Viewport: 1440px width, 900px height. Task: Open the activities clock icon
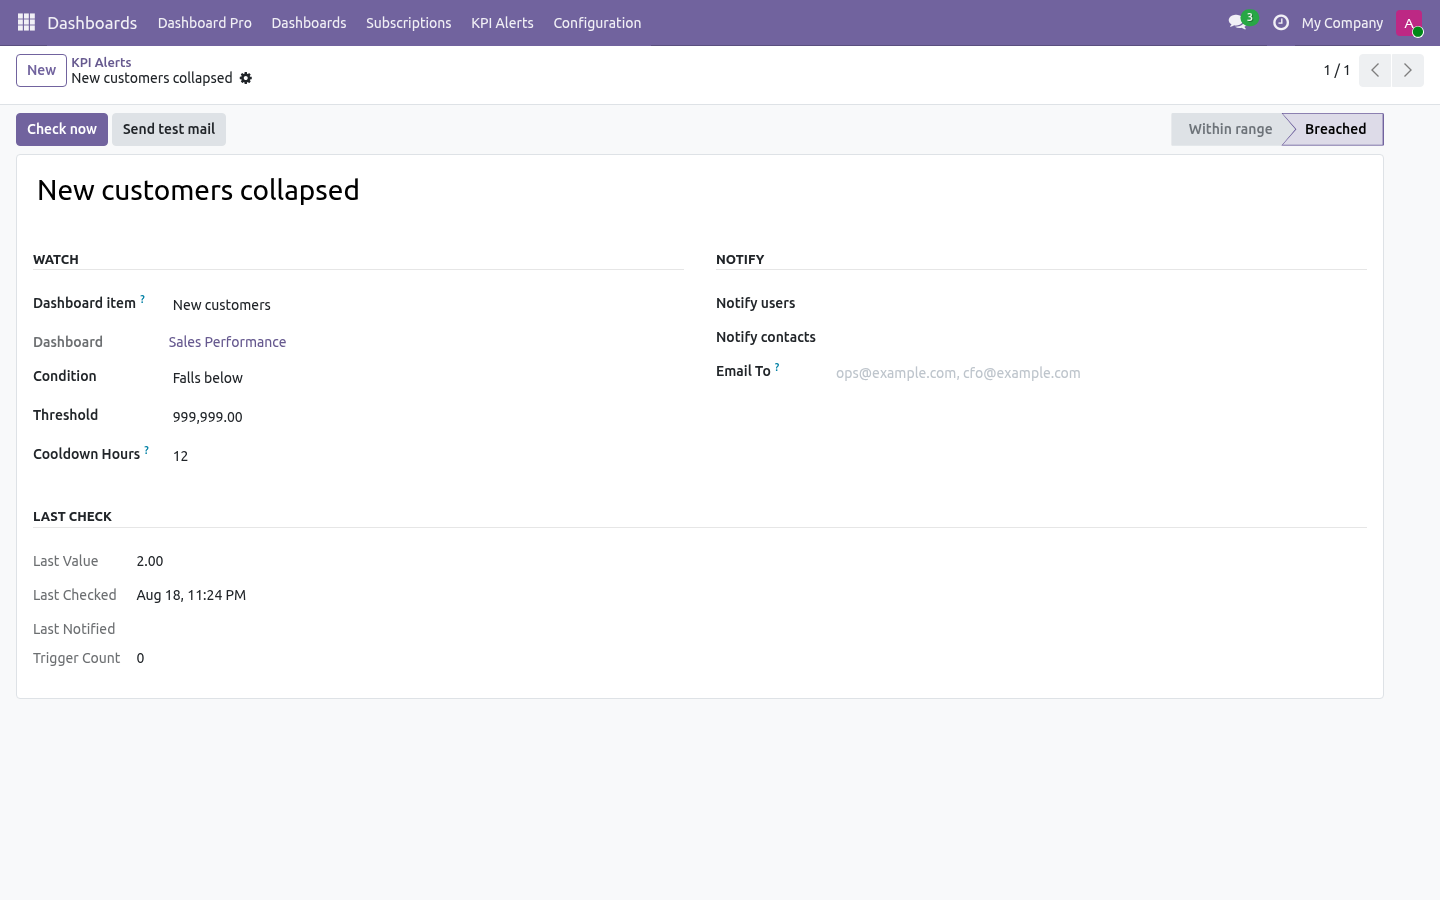(x=1280, y=22)
